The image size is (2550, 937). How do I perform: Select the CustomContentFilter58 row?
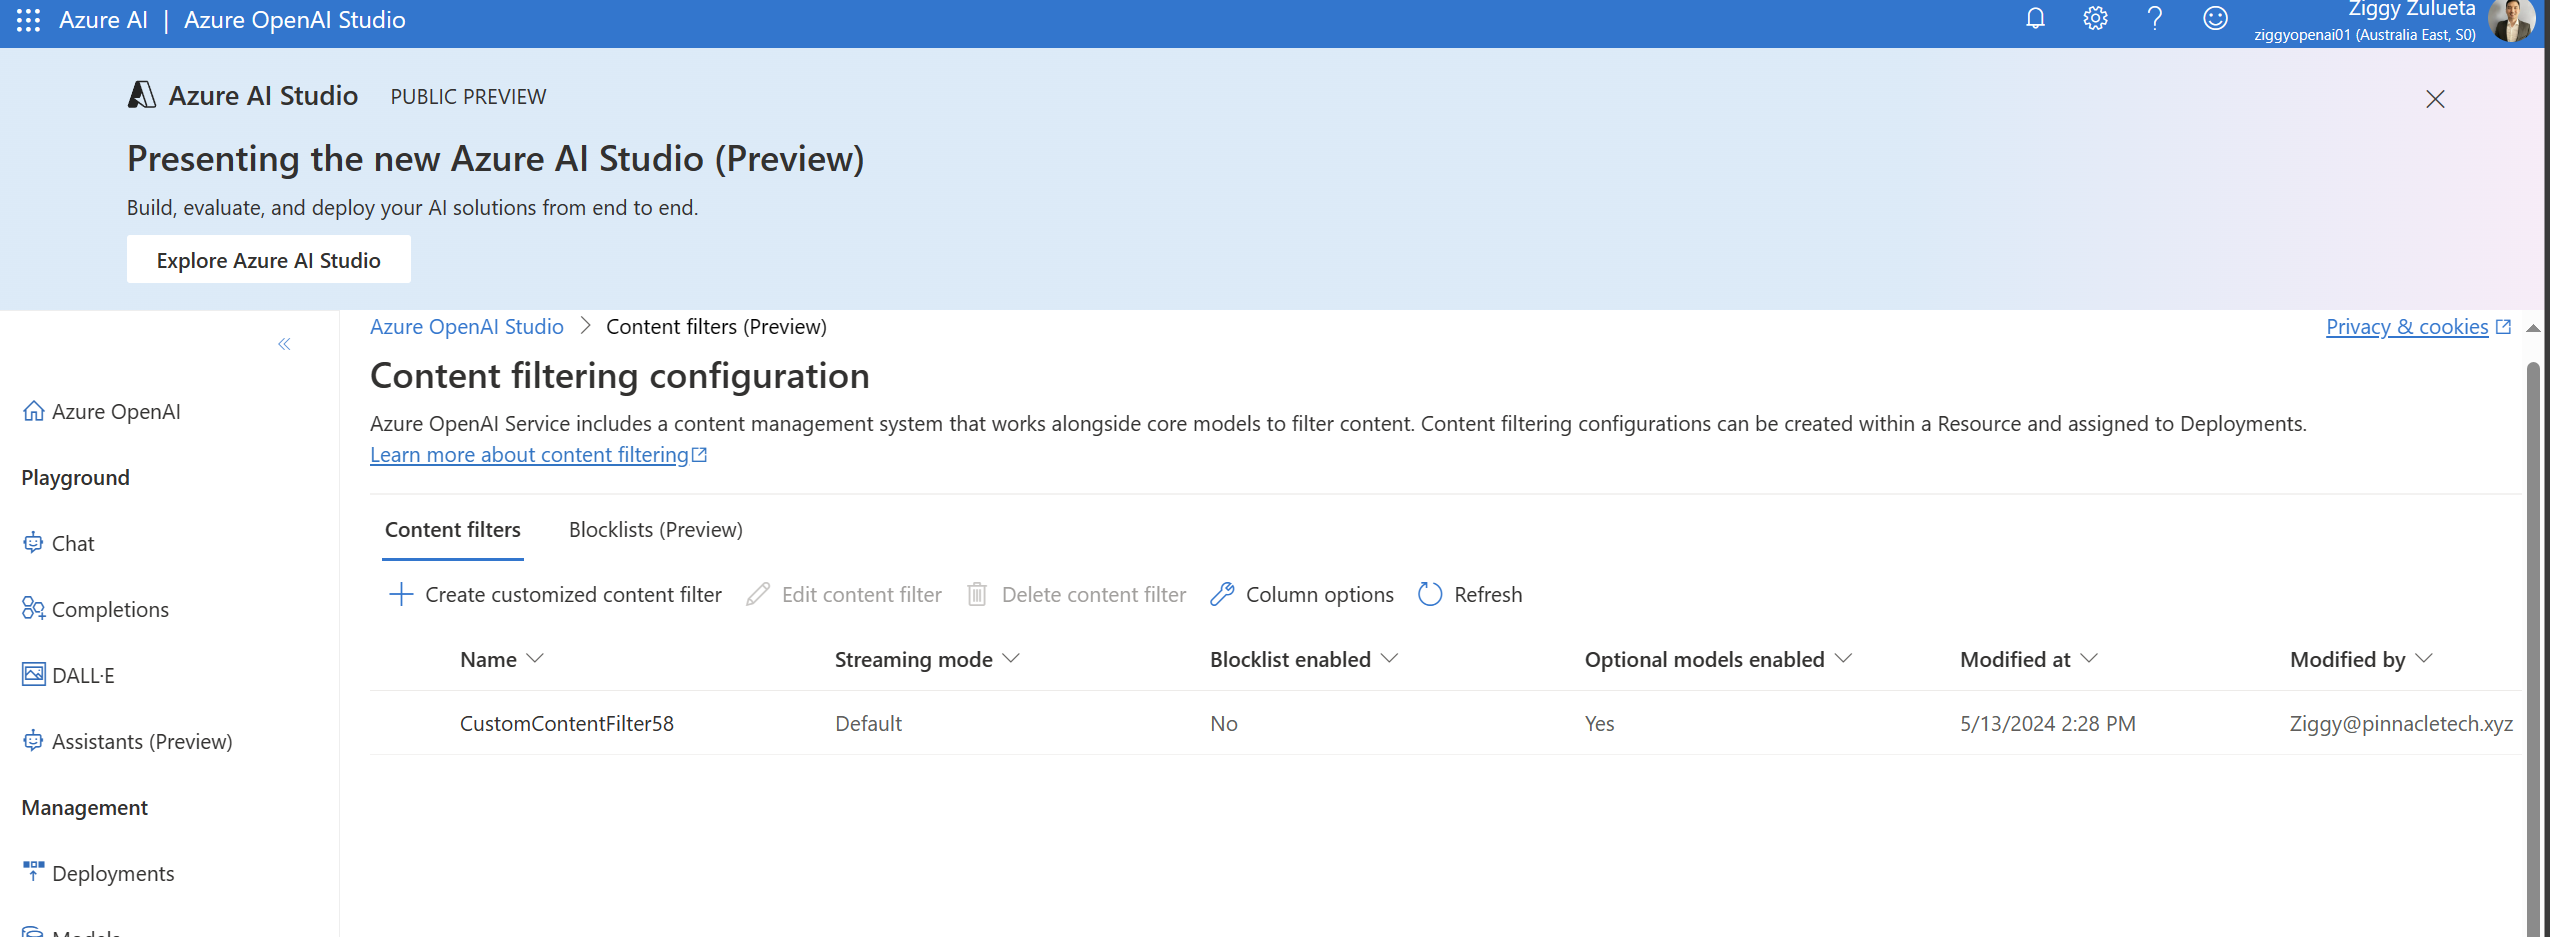(1446, 723)
